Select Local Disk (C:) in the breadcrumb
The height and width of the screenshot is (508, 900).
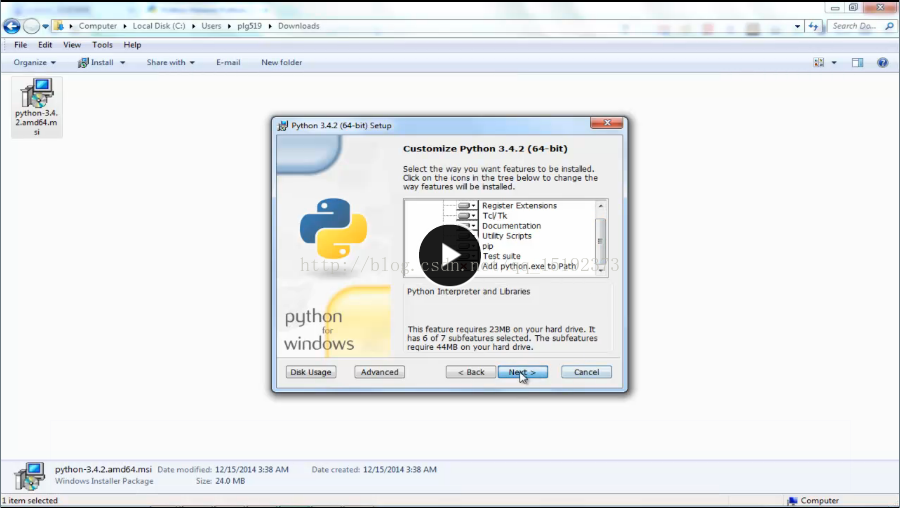click(159, 26)
